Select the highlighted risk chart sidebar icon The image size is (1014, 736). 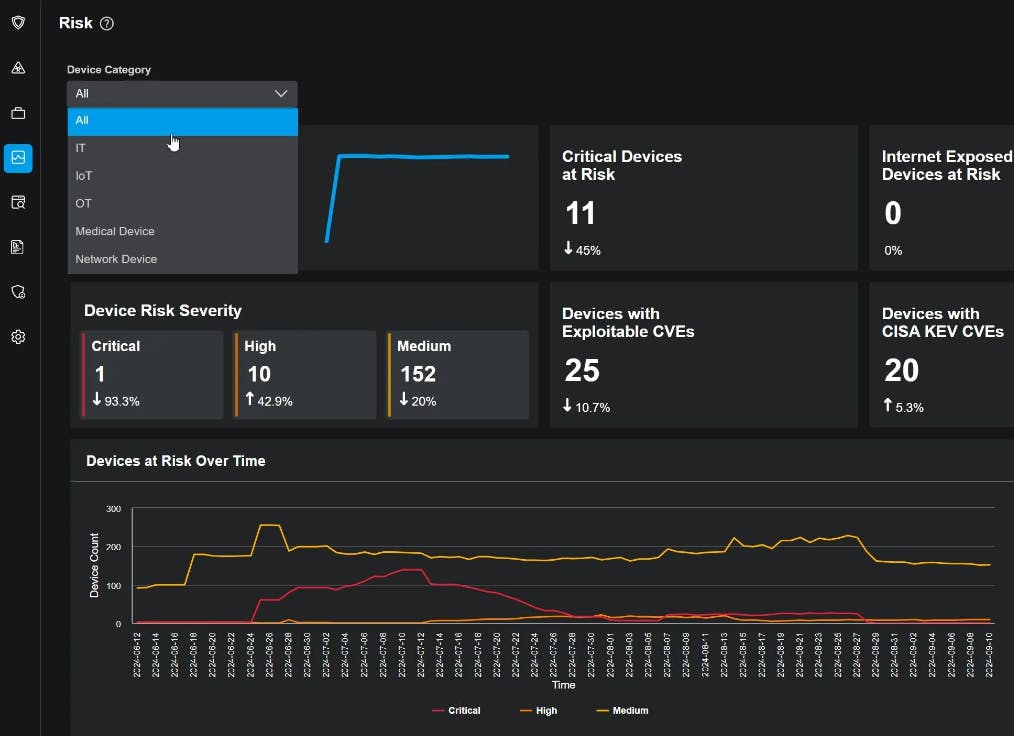tap(18, 158)
